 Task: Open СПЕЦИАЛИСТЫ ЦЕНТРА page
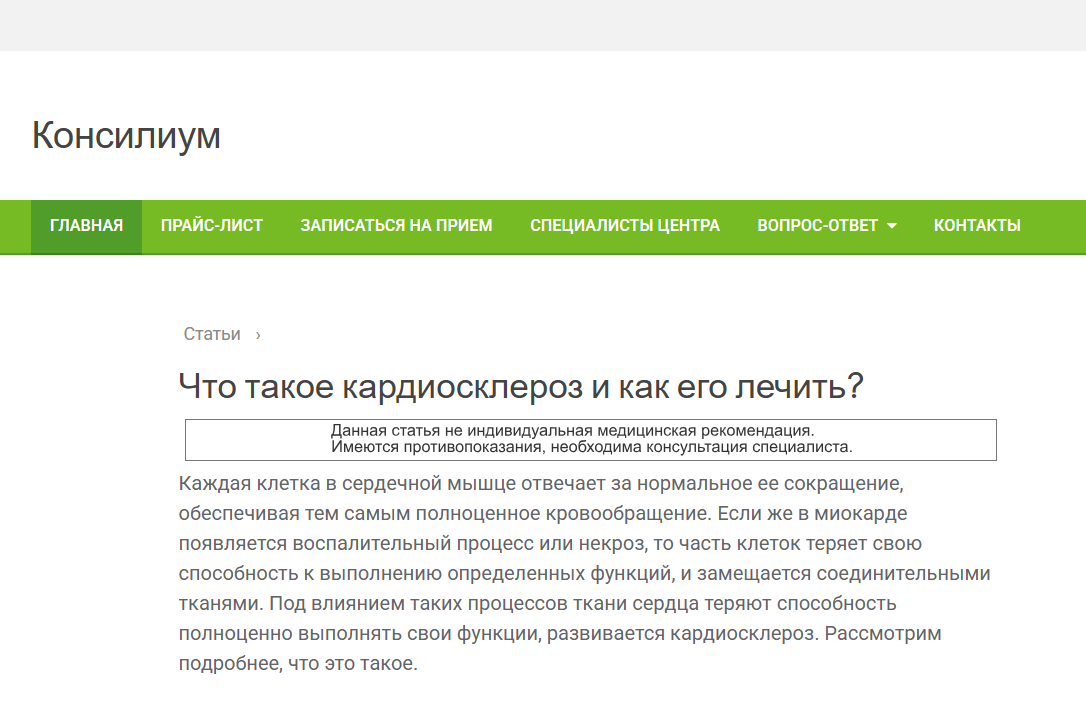coord(625,227)
